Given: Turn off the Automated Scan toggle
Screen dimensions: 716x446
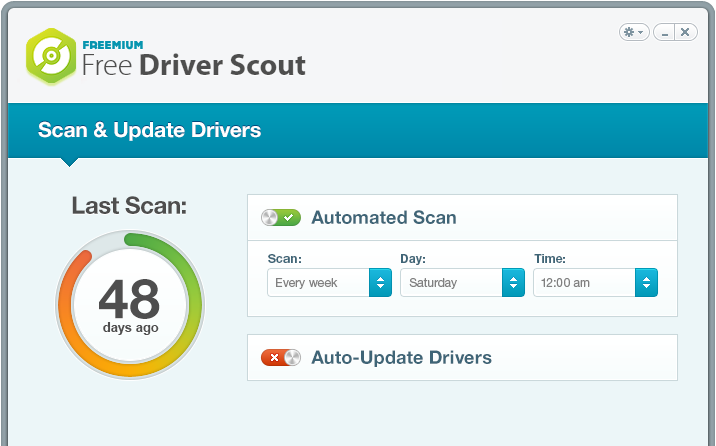Looking at the screenshot, I should [281, 218].
